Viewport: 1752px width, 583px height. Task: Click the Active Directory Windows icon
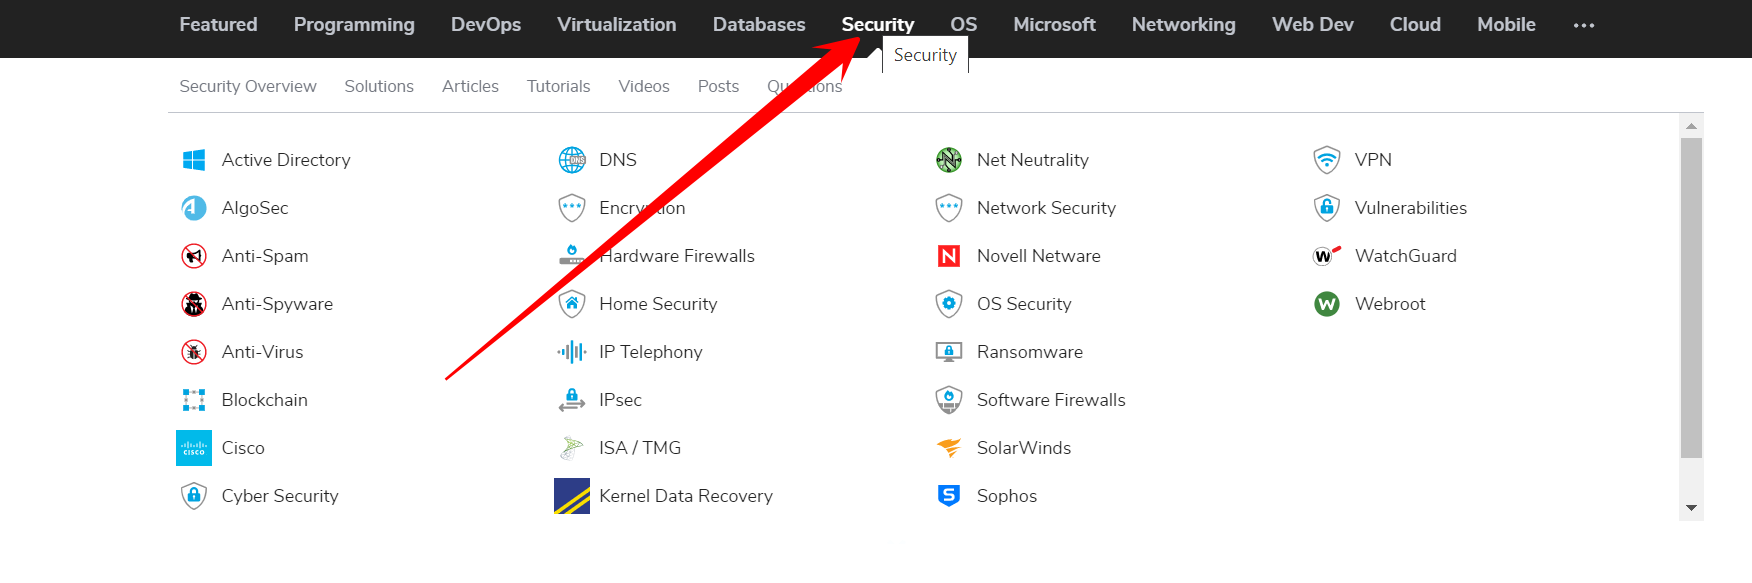point(194,160)
